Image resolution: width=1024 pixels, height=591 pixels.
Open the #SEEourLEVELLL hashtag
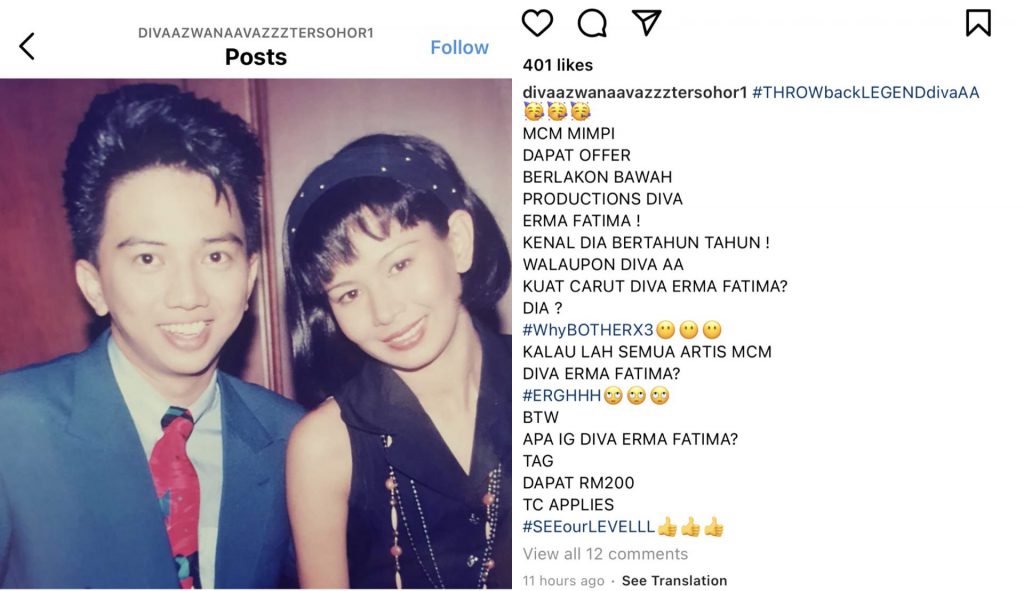[588, 527]
